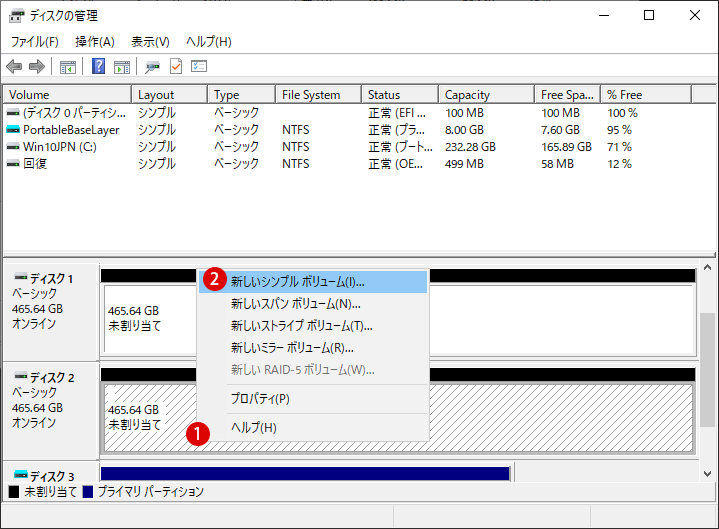Maximize the Disk Management window

pyautogui.click(x=649, y=16)
